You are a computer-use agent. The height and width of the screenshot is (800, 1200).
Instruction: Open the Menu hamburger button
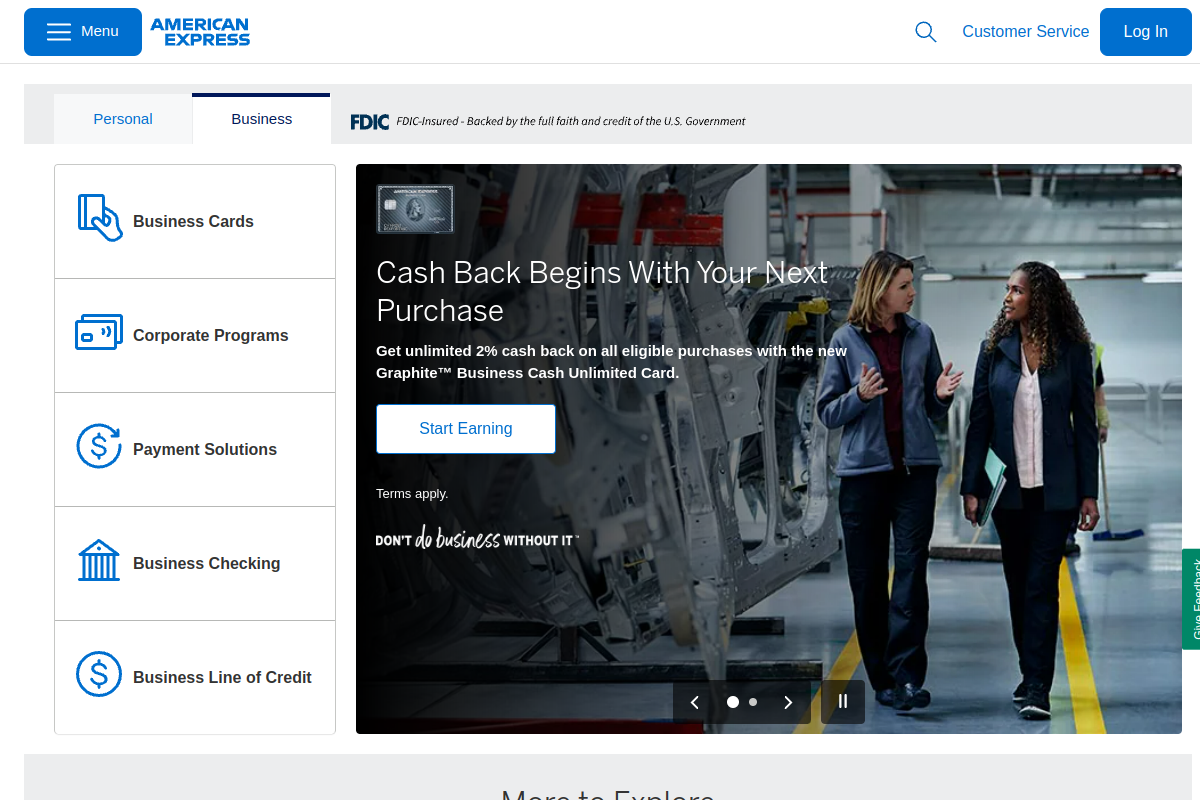pyautogui.click(x=83, y=32)
